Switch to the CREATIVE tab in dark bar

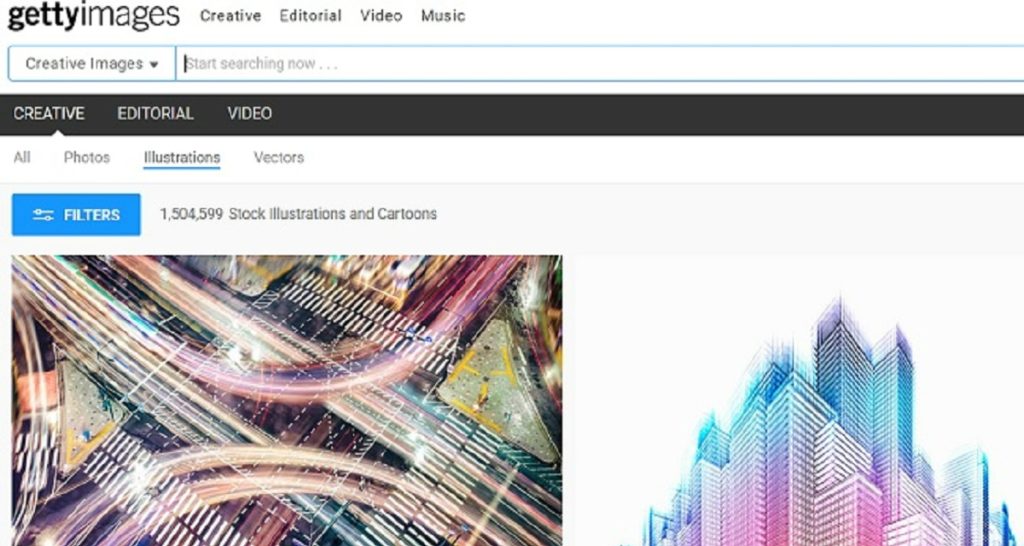pyautogui.click(x=49, y=114)
